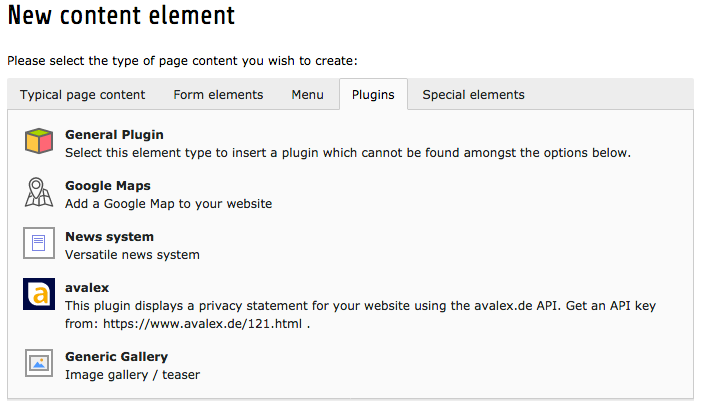
Task: Click the 'Versatile news system' description
Action: coord(132,255)
